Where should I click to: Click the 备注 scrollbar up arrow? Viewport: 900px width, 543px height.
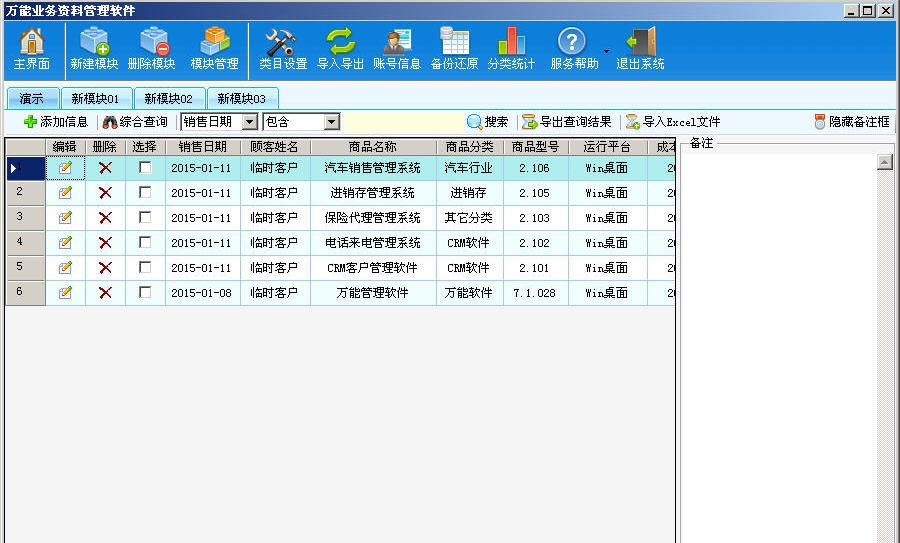pyautogui.click(x=884, y=163)
